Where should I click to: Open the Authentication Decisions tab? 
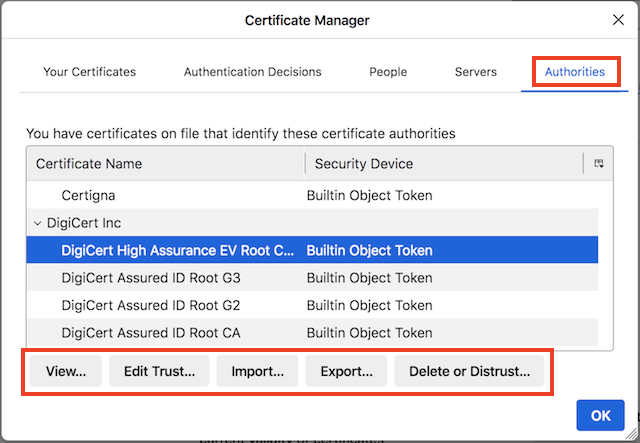pos(253,72)
